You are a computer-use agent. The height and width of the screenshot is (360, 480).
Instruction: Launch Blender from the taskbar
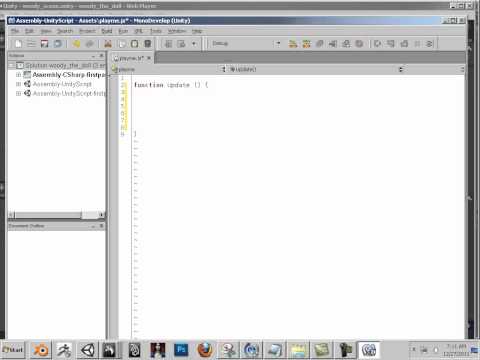pyautogui.click(x=41, y=350)
